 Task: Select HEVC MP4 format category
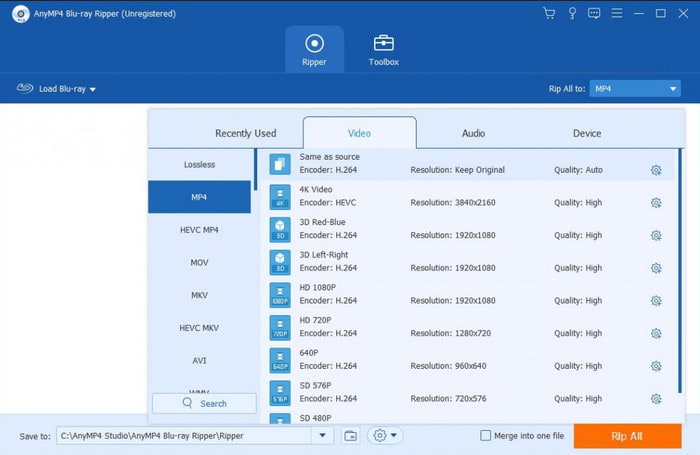(200, 230)
